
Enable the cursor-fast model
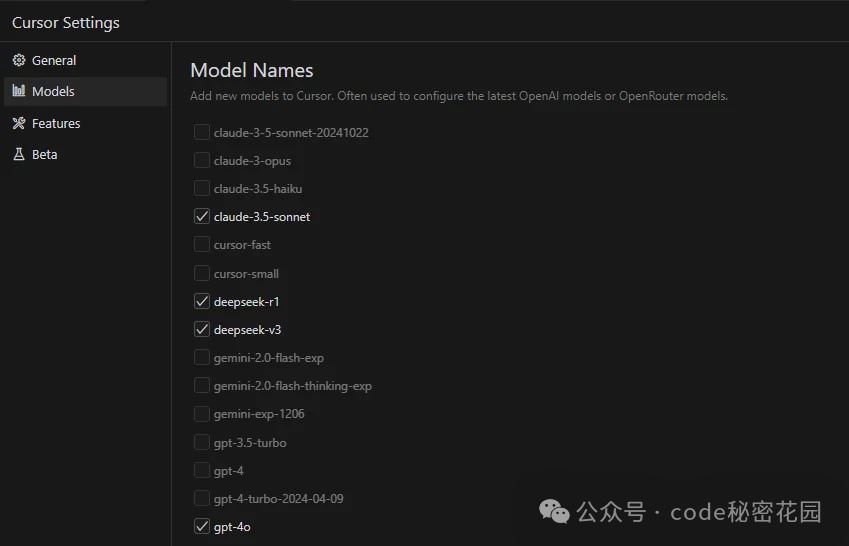(x=202, y=244)
